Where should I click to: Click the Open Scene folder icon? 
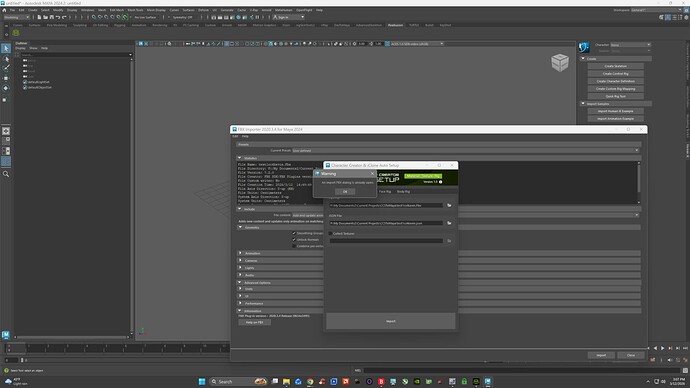(45, 17)
